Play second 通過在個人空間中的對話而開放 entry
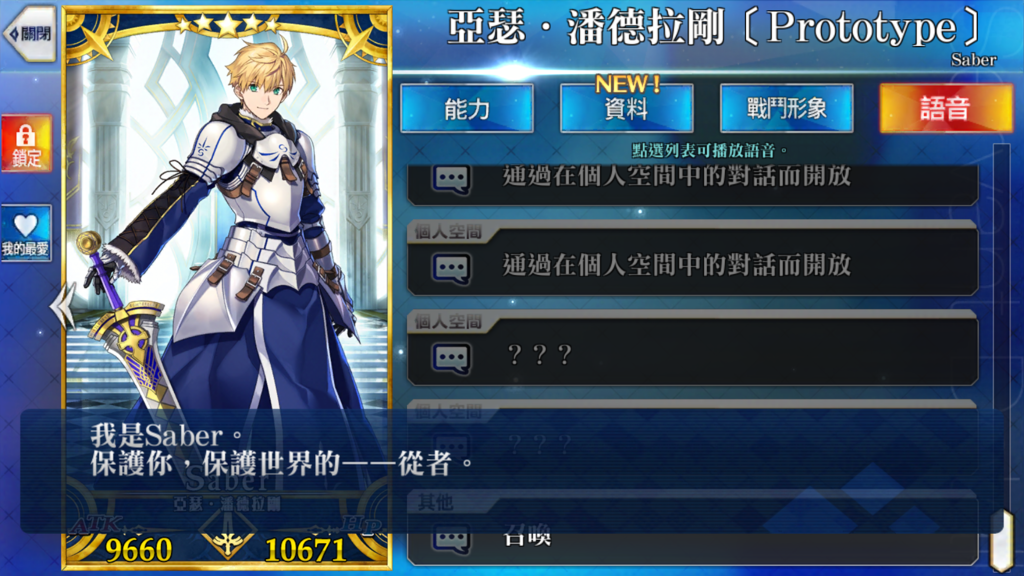 692,266
